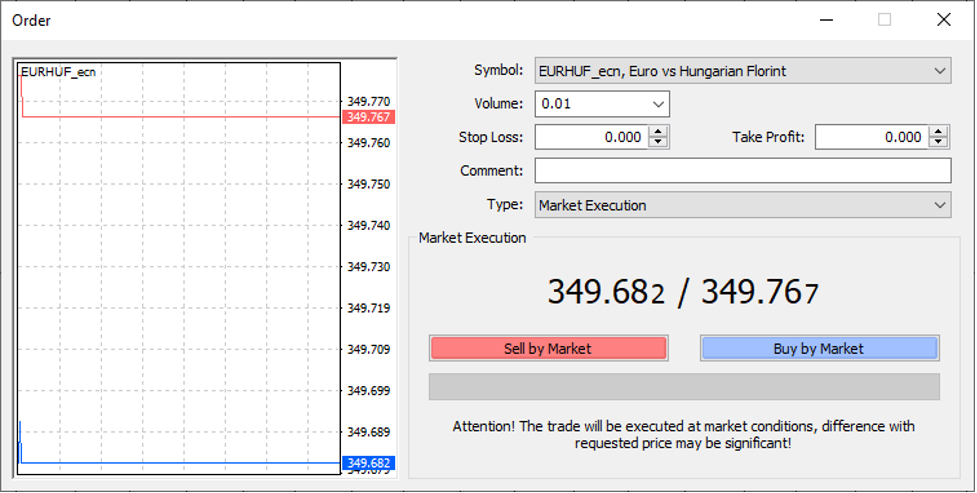Decrease Take Profit with the down arrow
The image size is (977, 493).
(939, 142)
